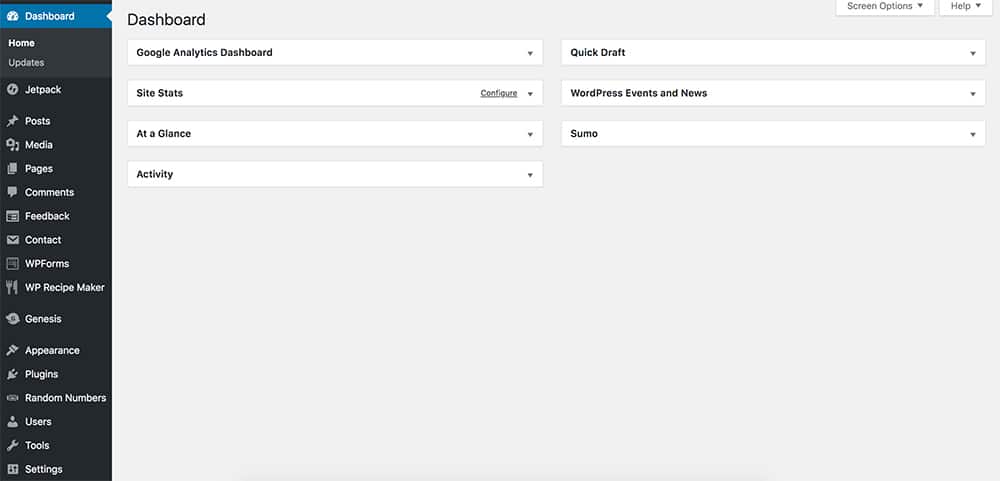Screen dimensions: 1000x481
Task: Expand WordPress Events and News widget arrow
Action: (x=973, y=94)
